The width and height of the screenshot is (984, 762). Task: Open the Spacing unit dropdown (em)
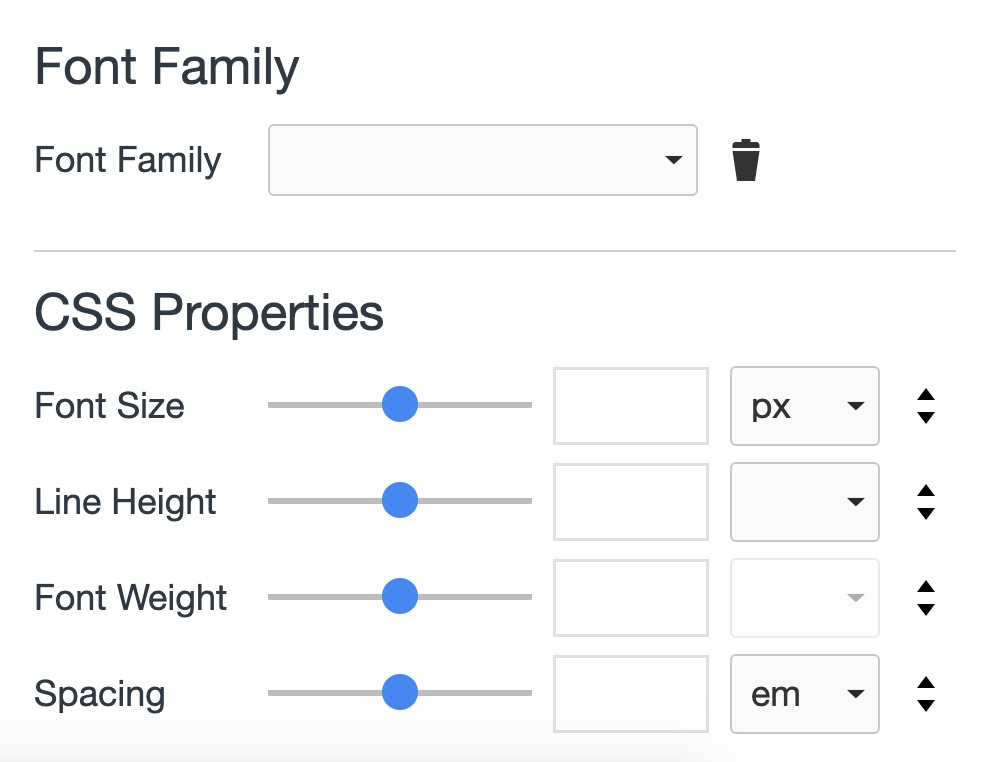point(805,694)
